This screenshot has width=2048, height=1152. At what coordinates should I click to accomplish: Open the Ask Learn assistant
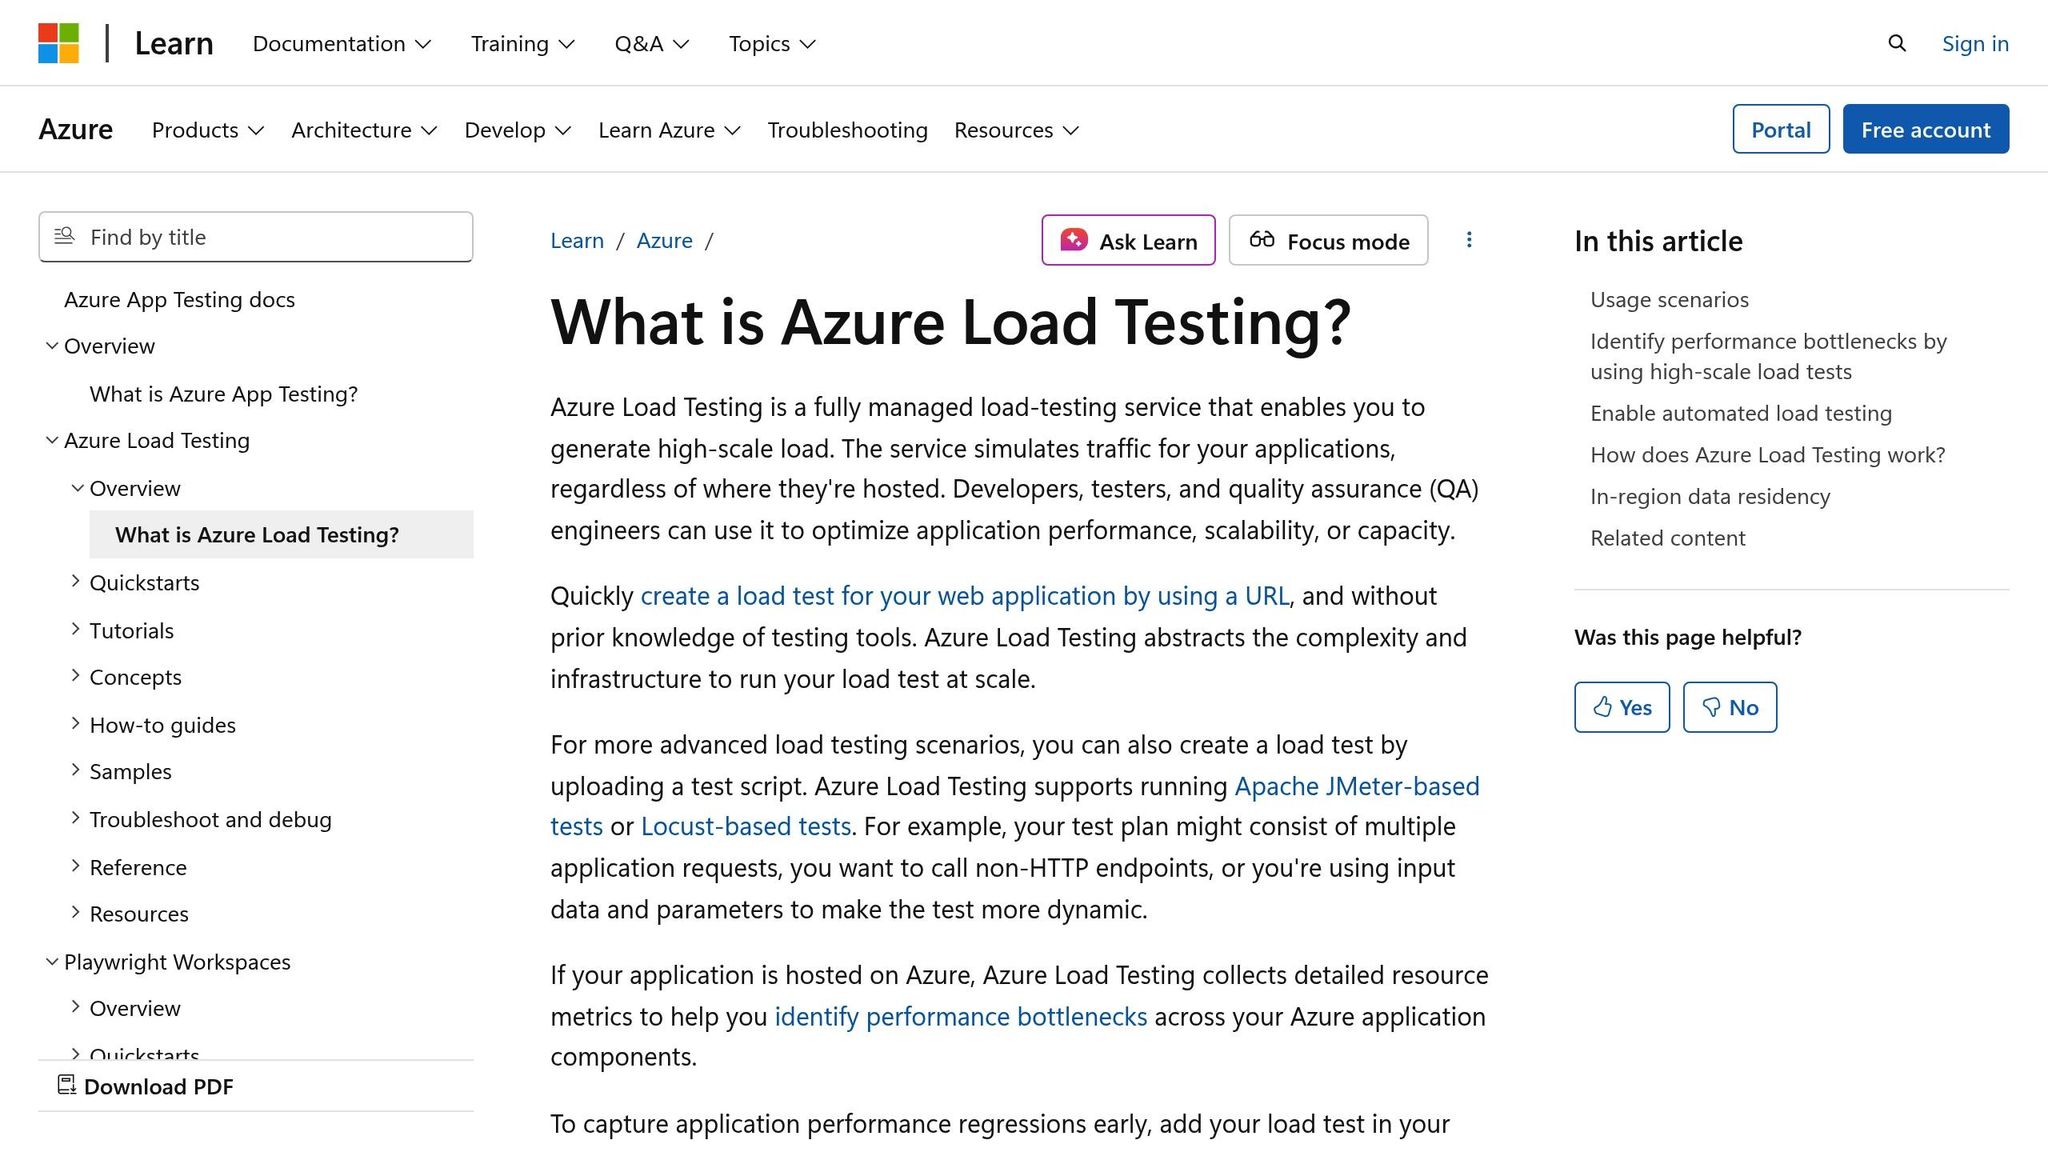(x=1128, y=241)
